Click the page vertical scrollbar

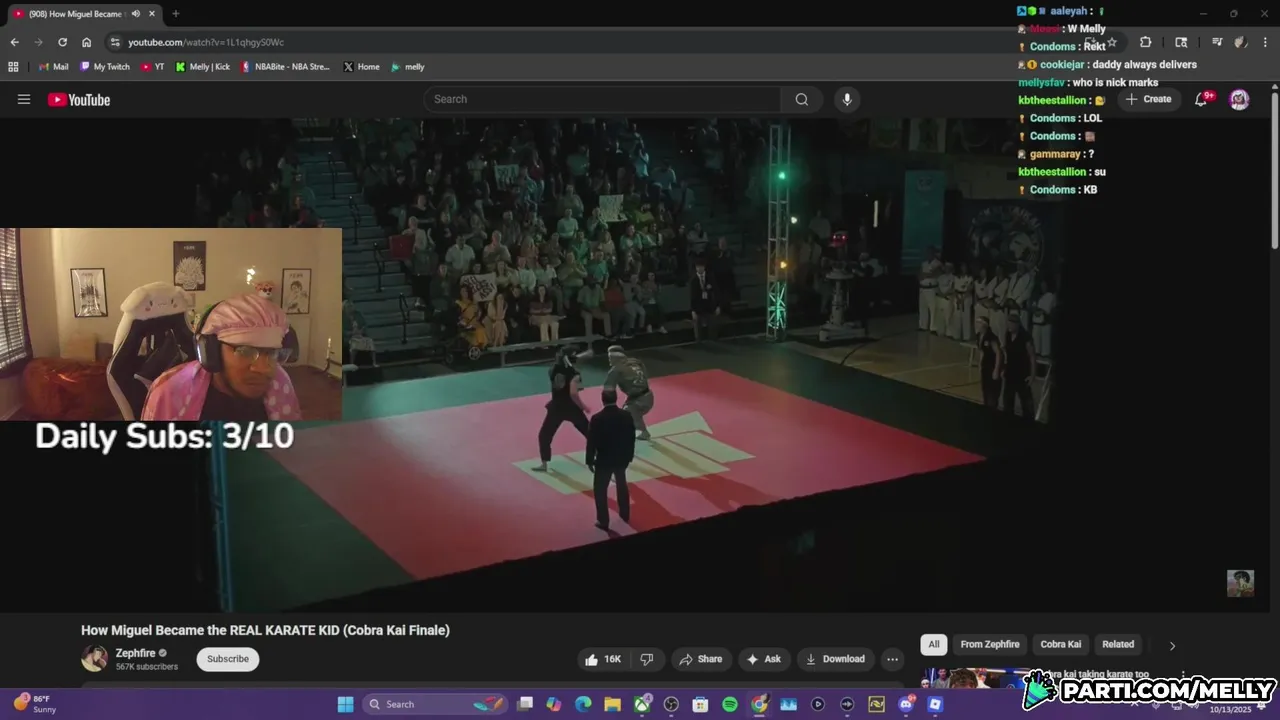pos(1275,170)
